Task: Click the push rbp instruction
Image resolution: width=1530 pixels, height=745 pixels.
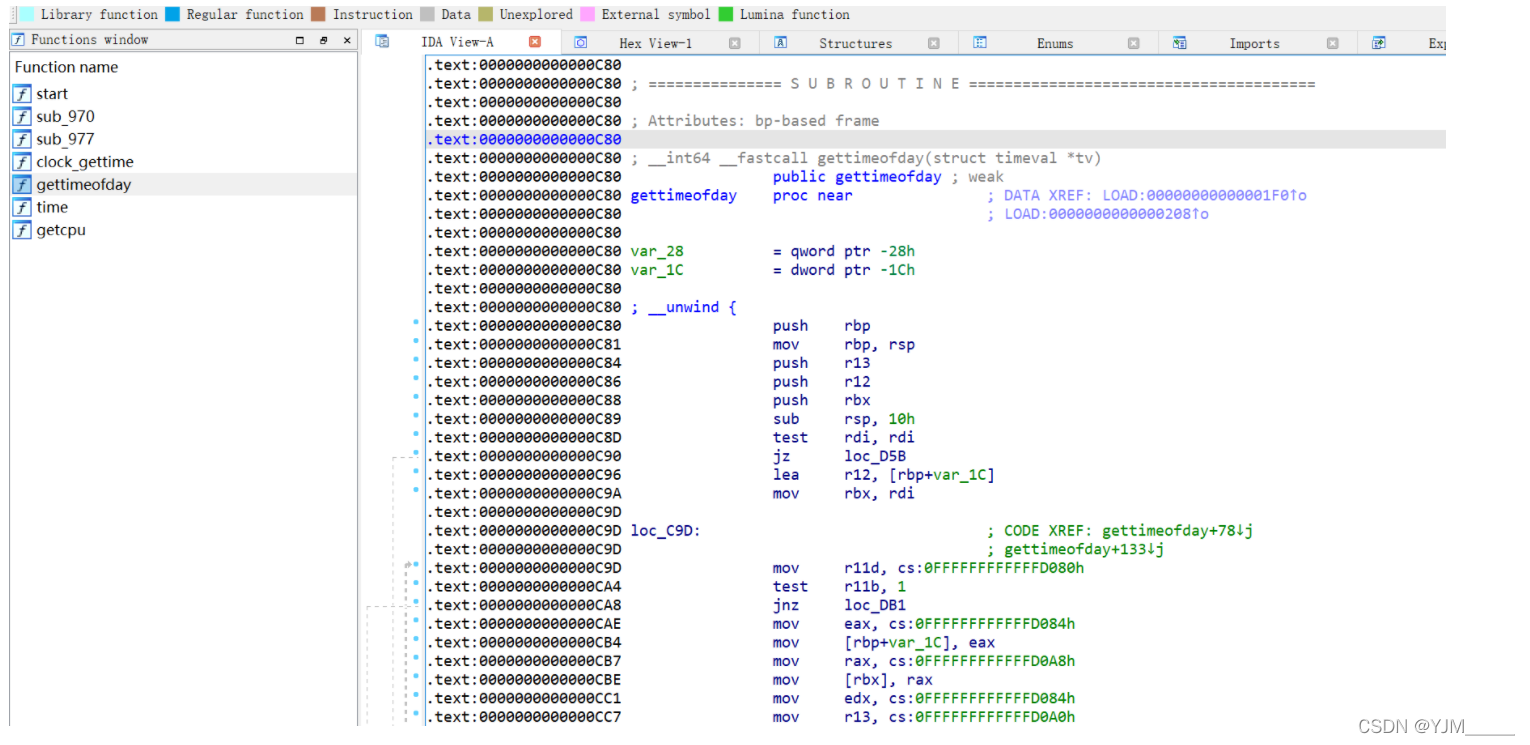Action: 822,326
